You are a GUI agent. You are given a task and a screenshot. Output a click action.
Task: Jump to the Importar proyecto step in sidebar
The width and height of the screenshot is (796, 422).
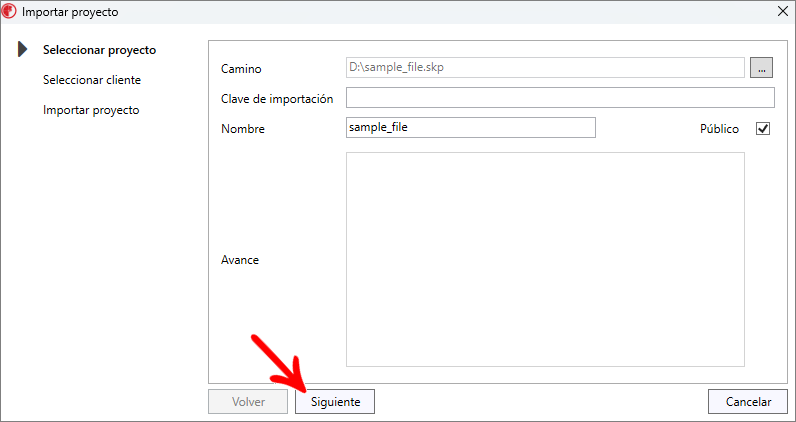[91, 110]
